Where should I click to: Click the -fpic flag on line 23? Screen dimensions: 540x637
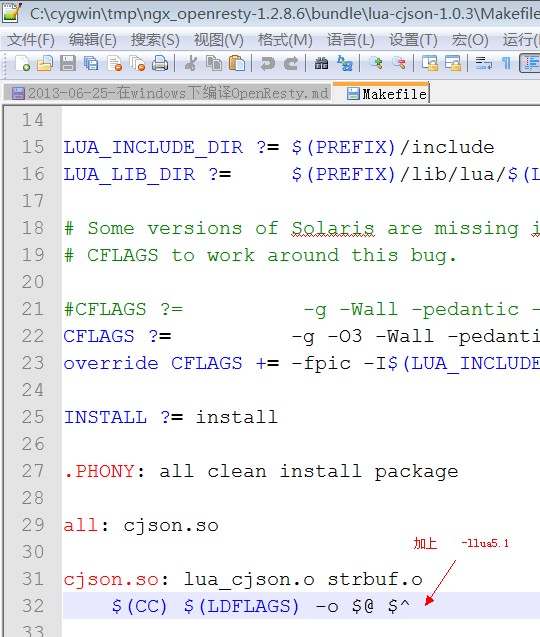point(321,363)
